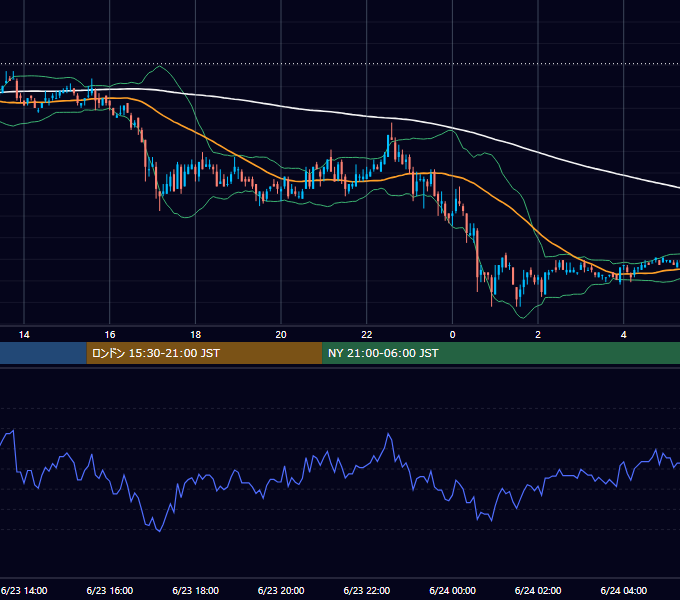
Task: Select the 4 hour label on price axis
Action: [x=624, y=335]
